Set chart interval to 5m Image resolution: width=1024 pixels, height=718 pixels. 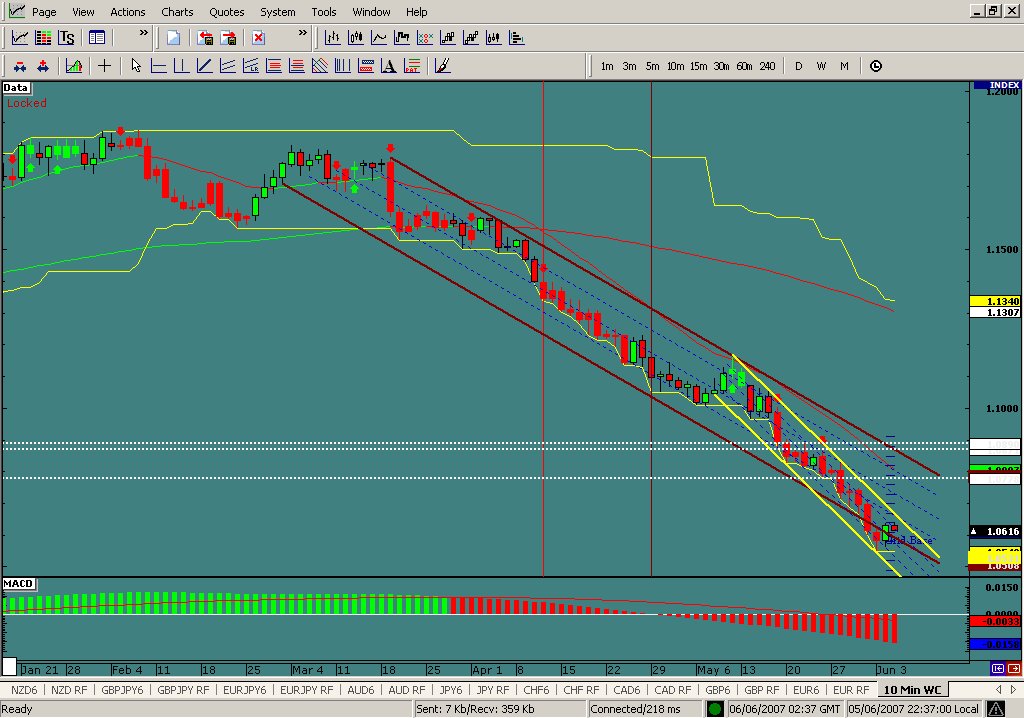tap(652, 66)
